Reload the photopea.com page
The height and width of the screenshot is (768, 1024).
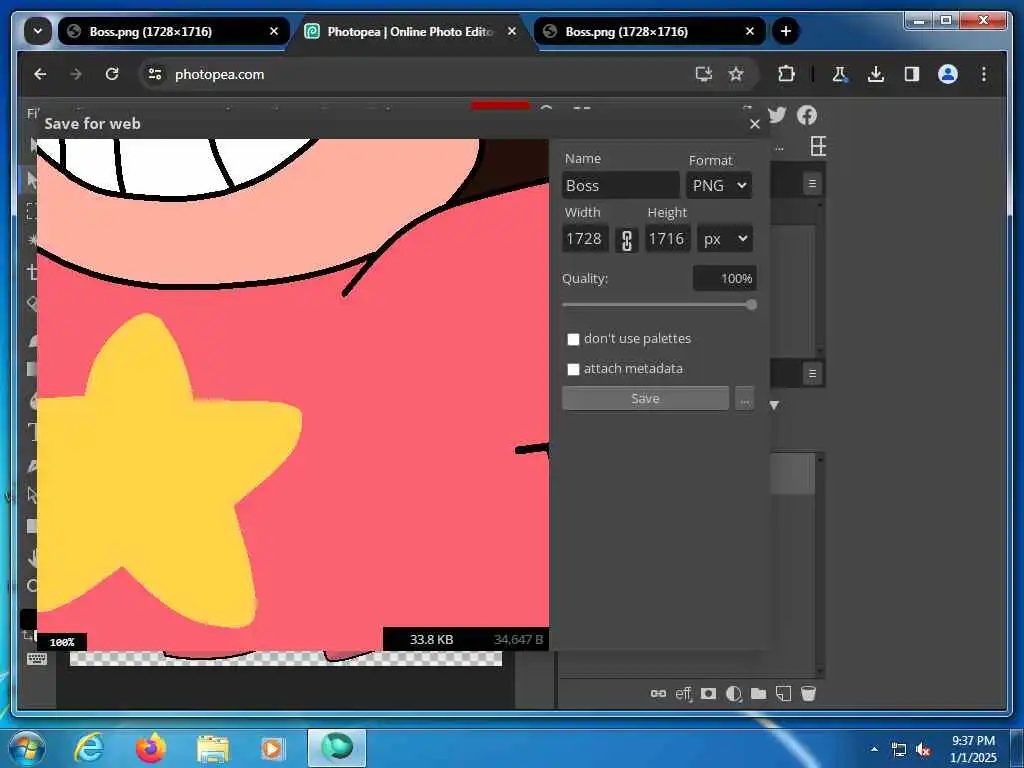pos(112,74)
